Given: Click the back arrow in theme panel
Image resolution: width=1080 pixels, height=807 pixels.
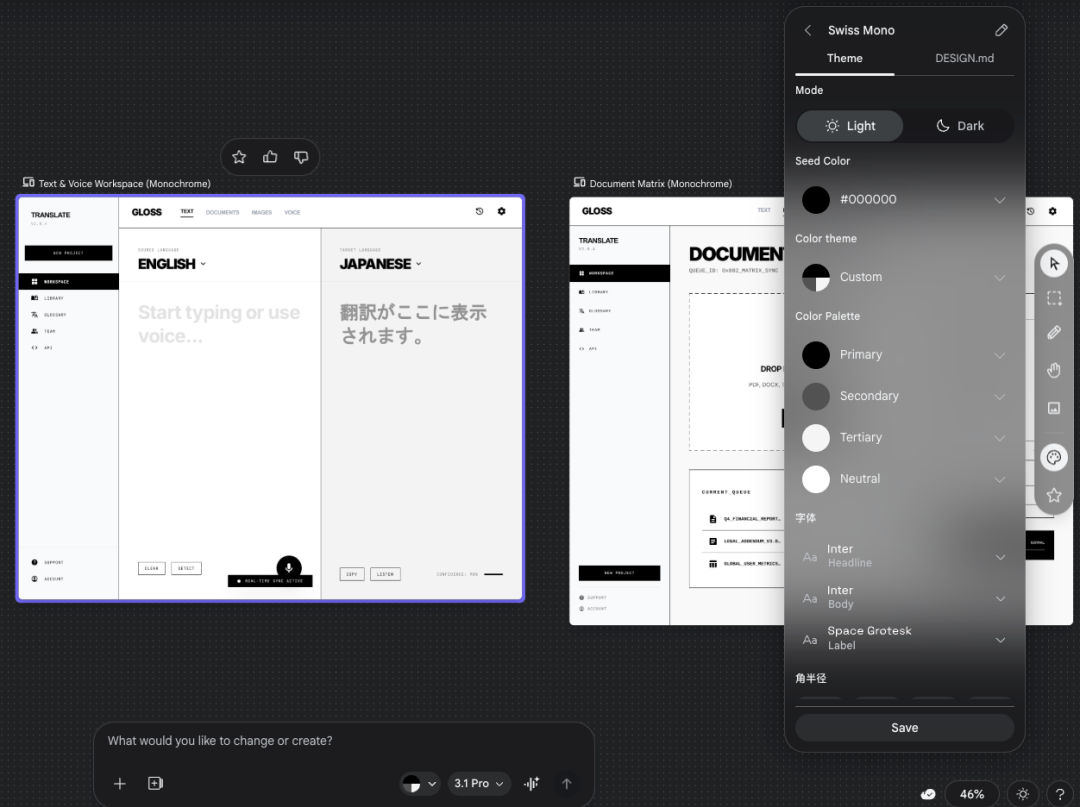Looking at the screenshot, I should pos(808,30).
